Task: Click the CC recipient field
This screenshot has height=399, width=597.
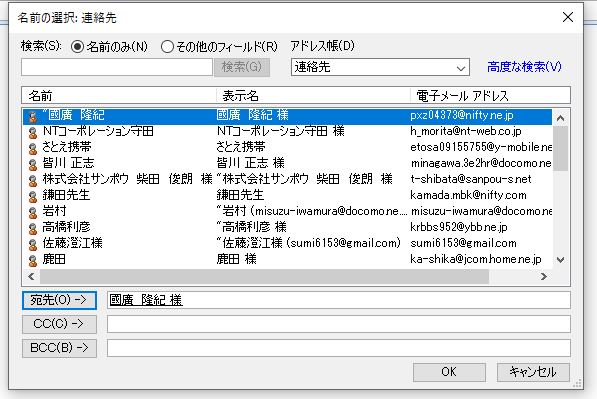Action: coord(338,324)
